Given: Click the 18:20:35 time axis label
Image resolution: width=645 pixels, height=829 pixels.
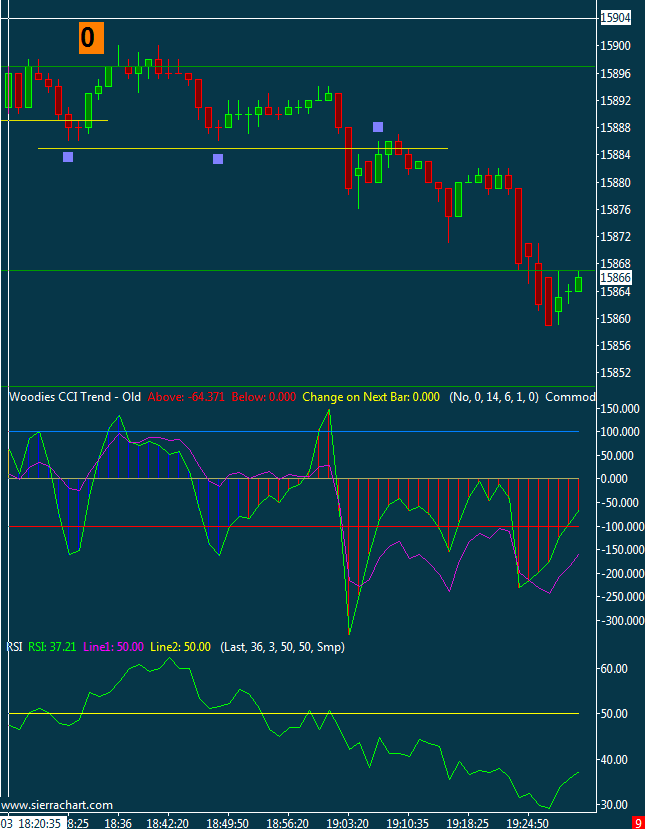Looking at the screenshot, I should click(x=38, y=823).
